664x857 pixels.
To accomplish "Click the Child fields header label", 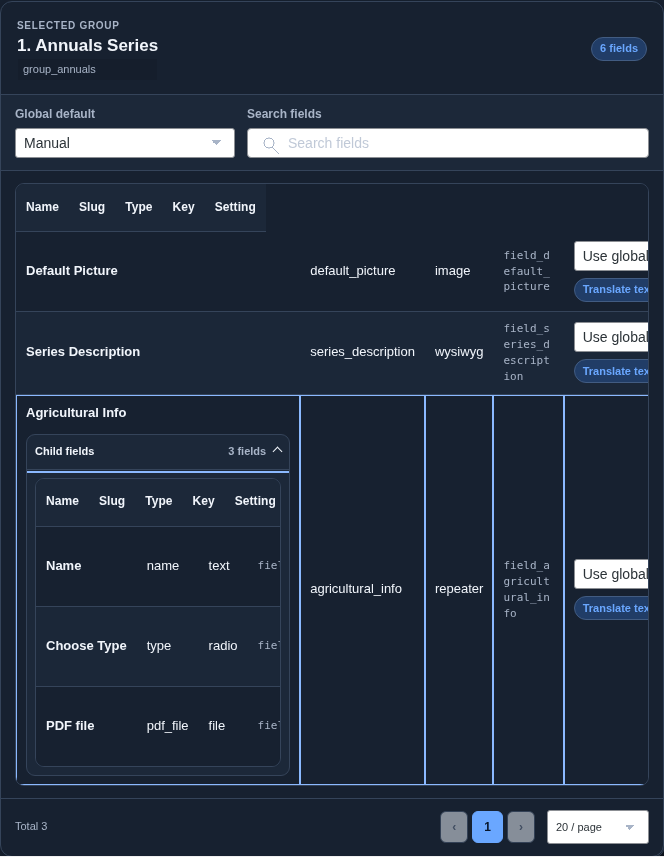I will pyautogui.click(x=64, y=451).
